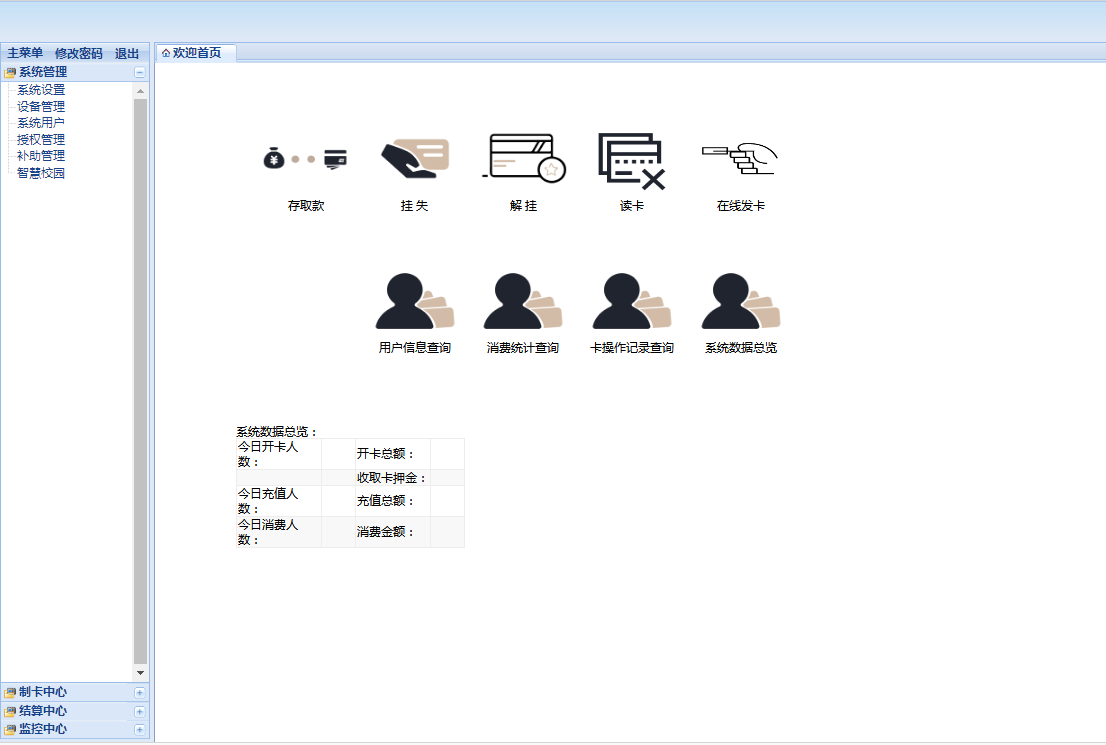Open the 主菜单 menu

(x=24, y=54)
